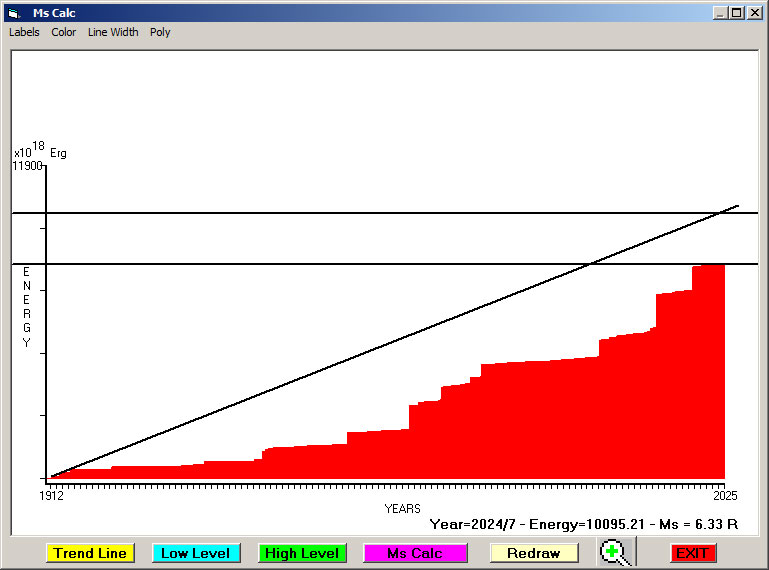769x570 pixels.
Task: Click the magnifier zoom-in icon
Action: click(616, 552)
